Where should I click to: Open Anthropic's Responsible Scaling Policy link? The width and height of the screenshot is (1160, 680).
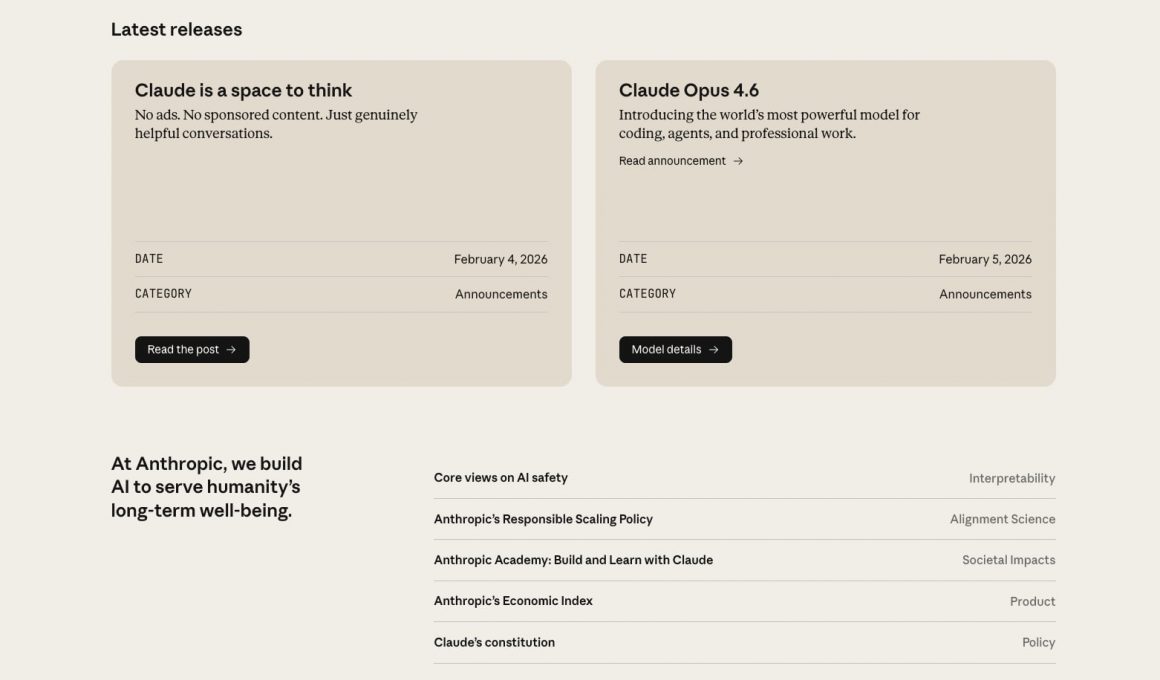[x=543, y=519]
